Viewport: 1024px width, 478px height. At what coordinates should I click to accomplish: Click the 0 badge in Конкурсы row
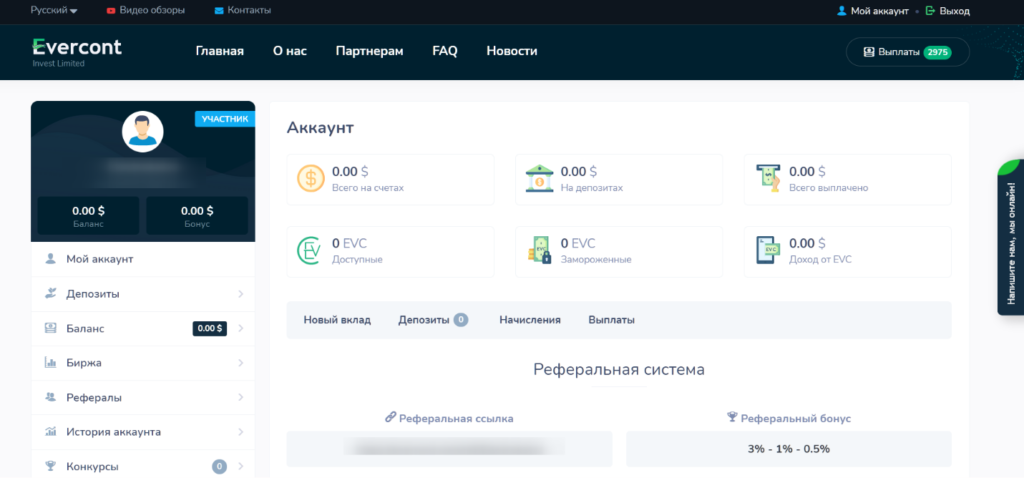click(219, 467)
